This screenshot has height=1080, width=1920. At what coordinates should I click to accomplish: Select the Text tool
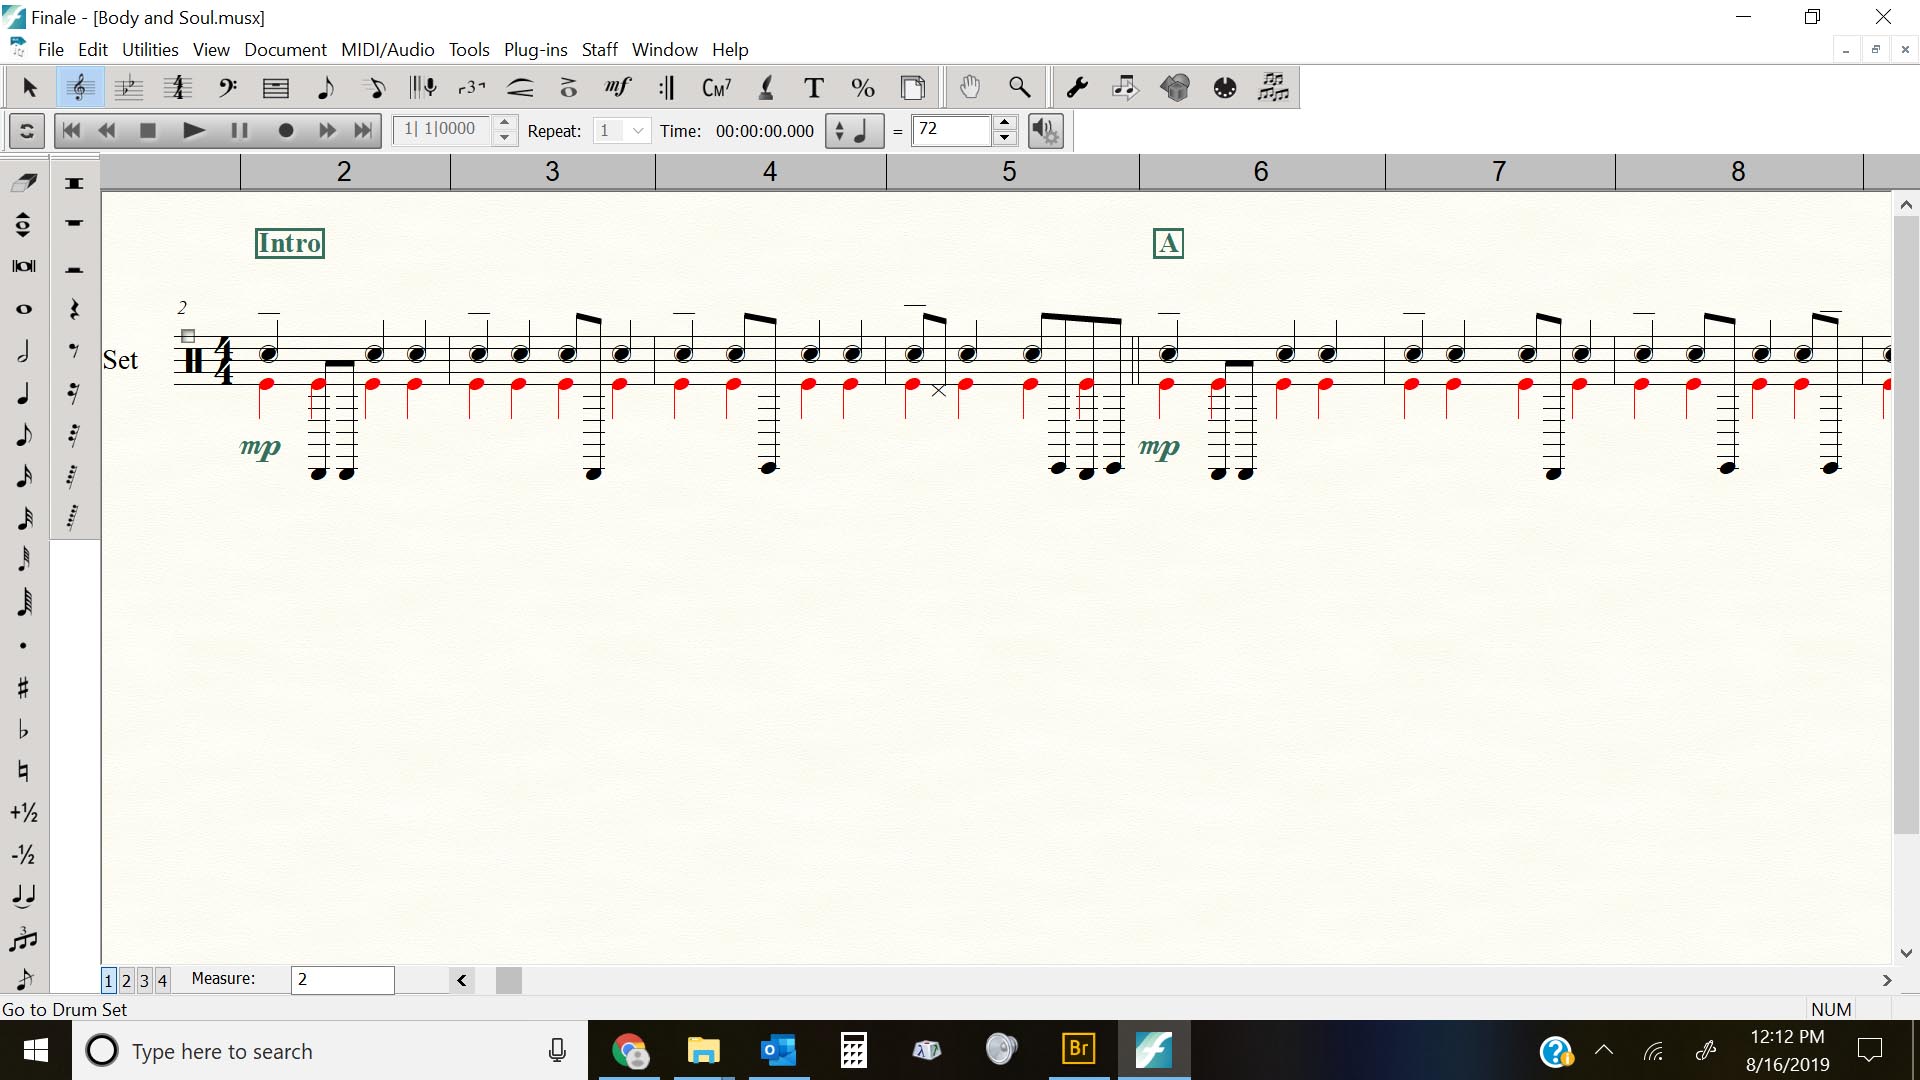[x=813, y=88]
